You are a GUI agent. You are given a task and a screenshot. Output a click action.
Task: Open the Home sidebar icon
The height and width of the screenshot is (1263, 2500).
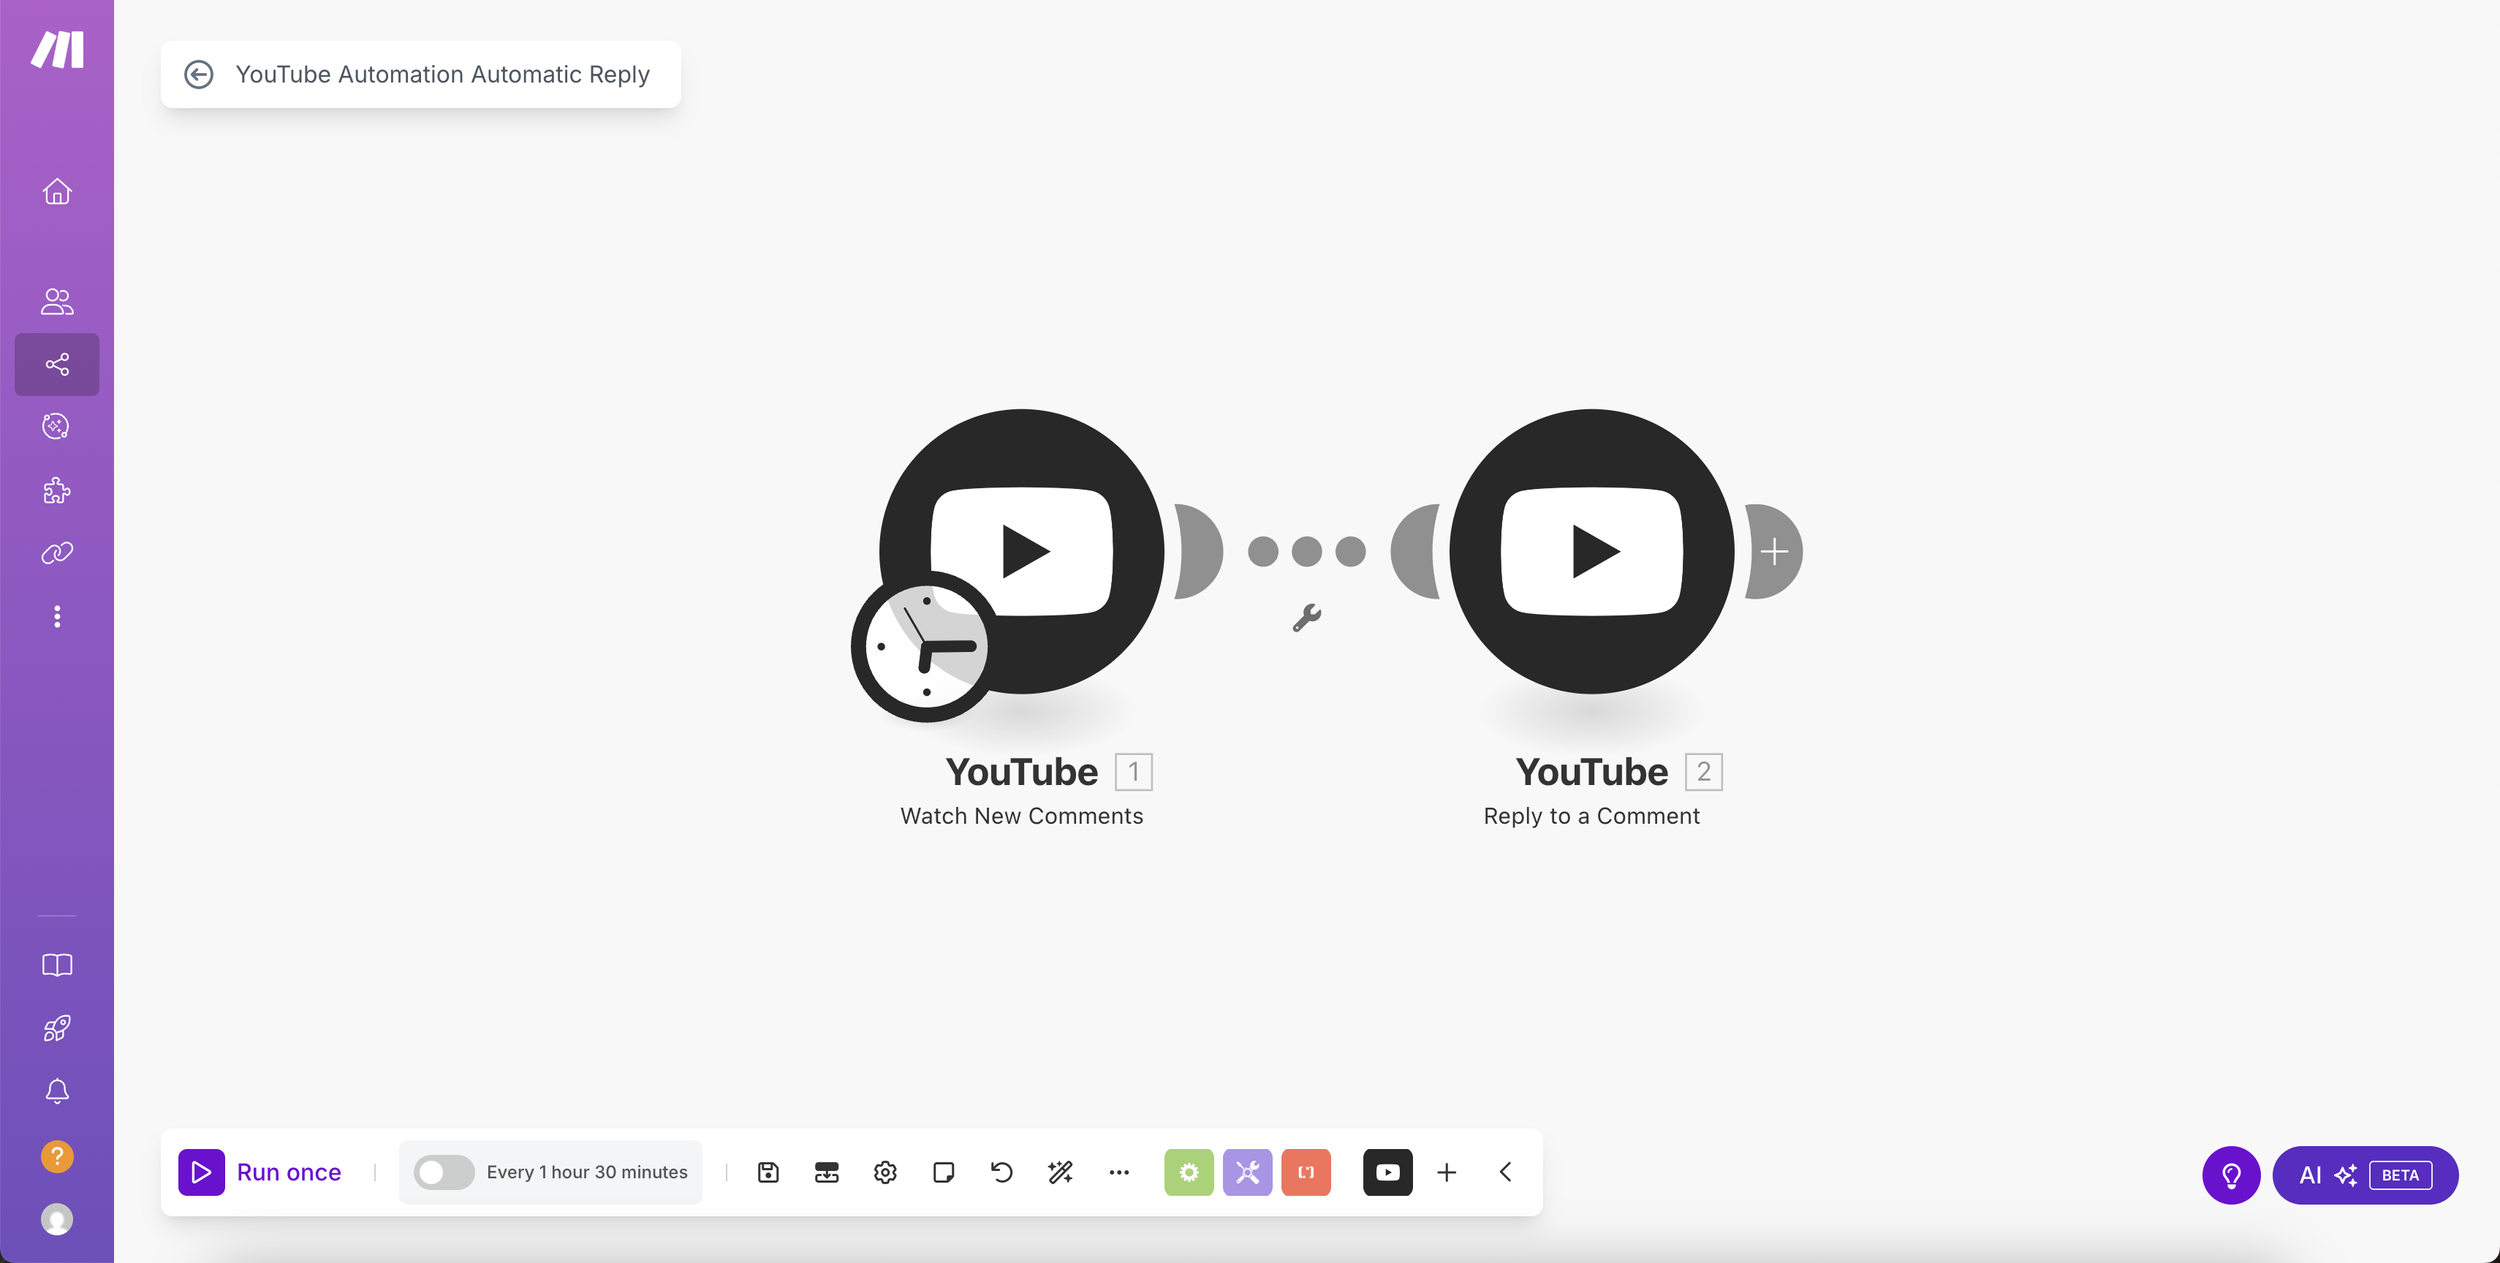tap(57, 191)
